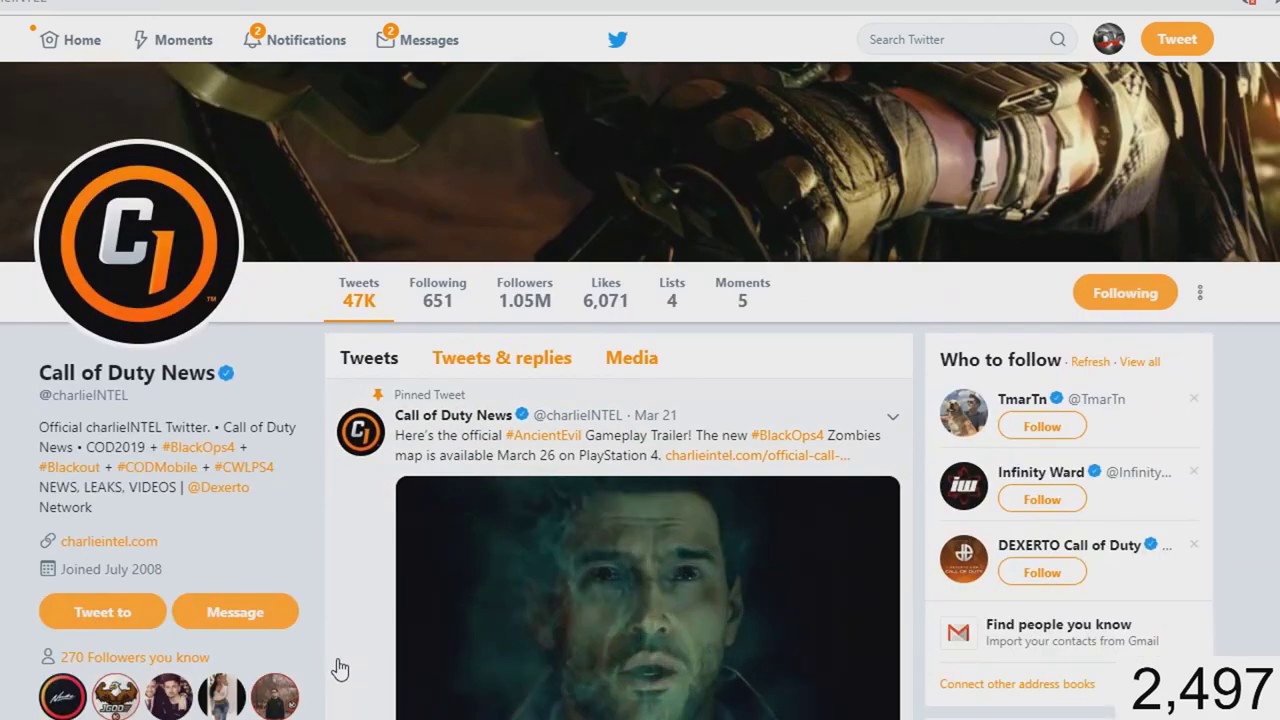Click the DEXERTO Call of Duty avatar

964,559
